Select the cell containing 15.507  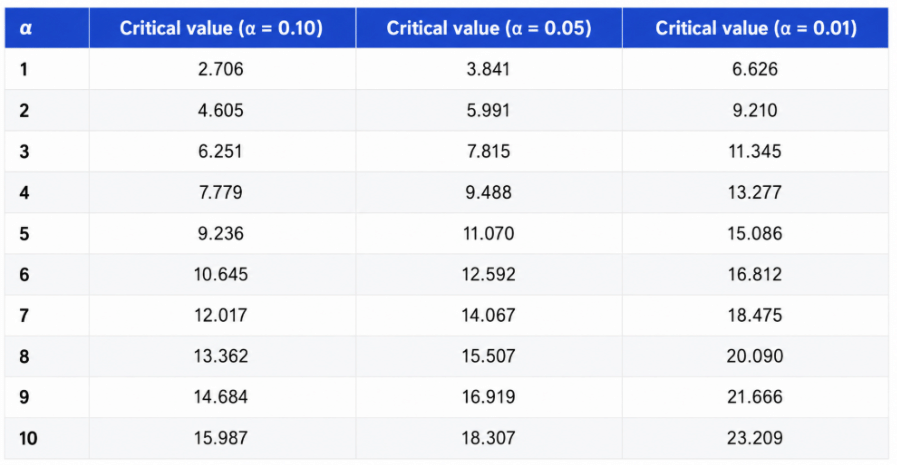tap(489, 356)
